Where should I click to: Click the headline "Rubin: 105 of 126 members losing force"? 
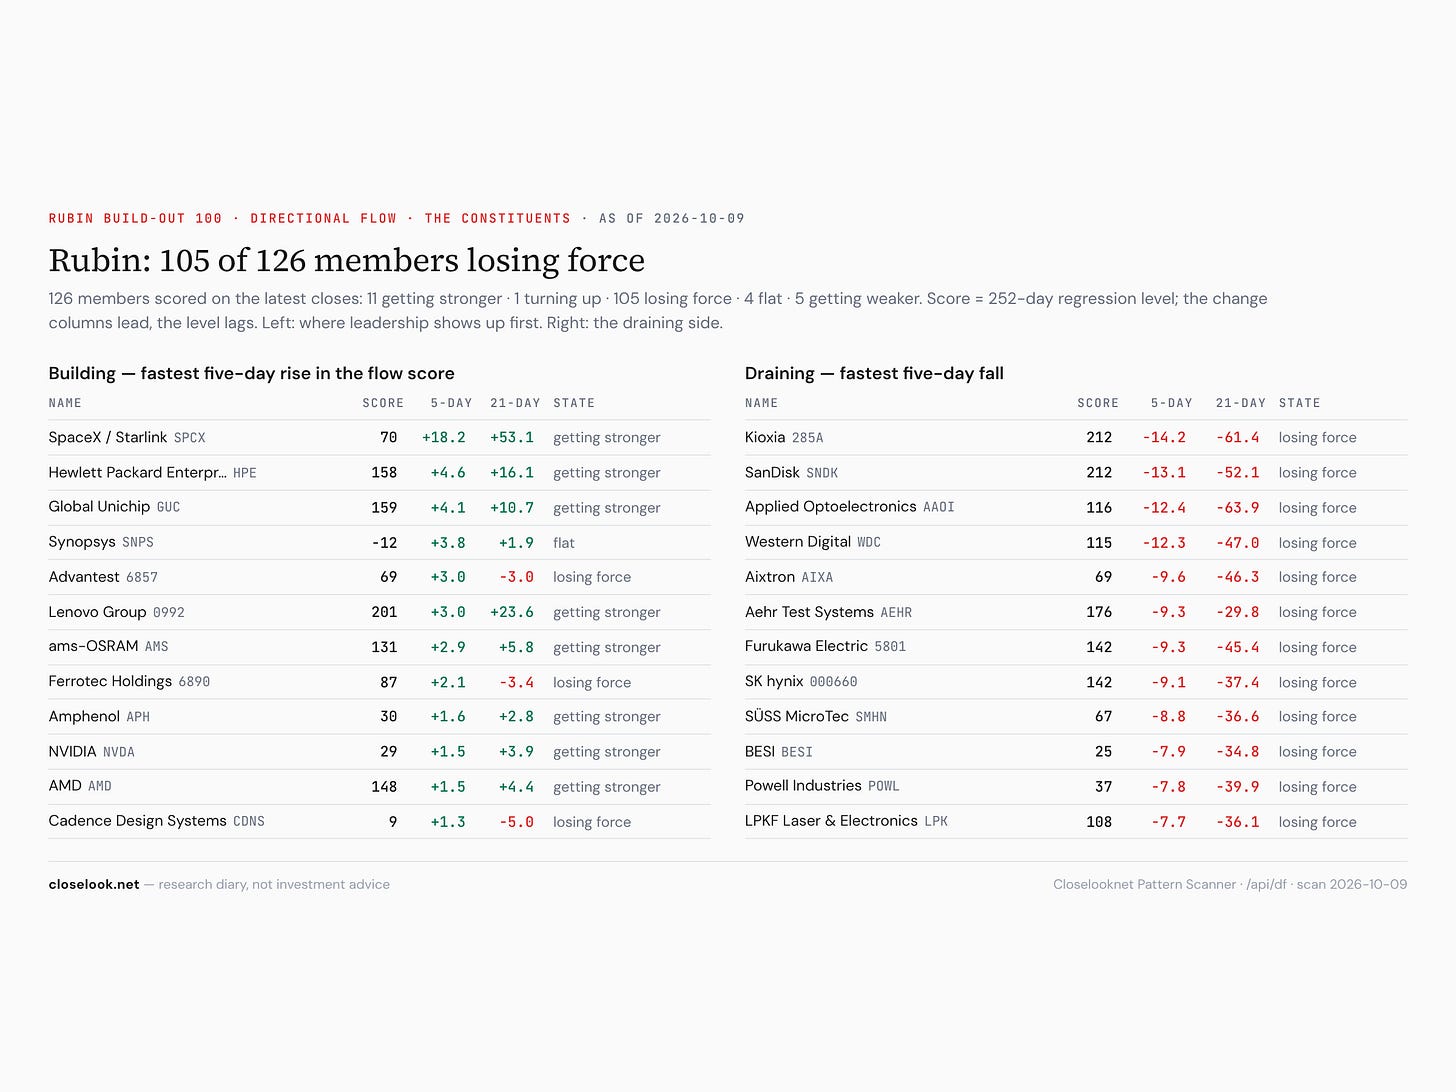[x=347, y=260]
